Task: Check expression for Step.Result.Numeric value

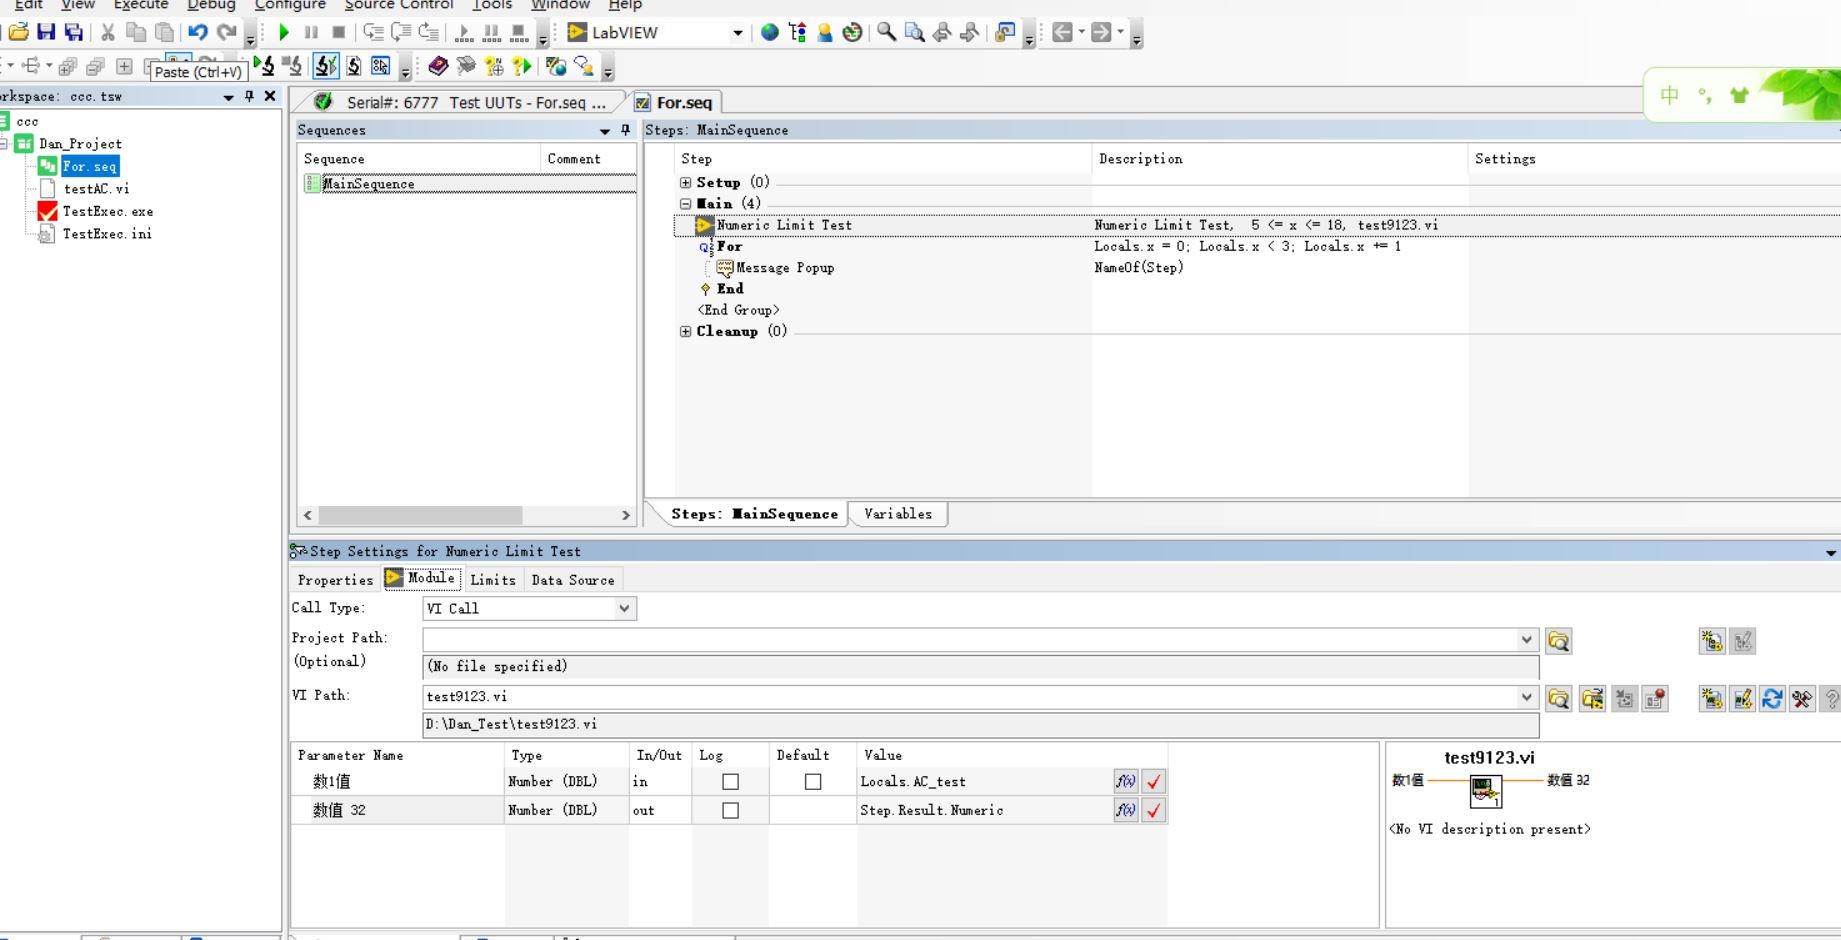Action: click(1154, 811)
